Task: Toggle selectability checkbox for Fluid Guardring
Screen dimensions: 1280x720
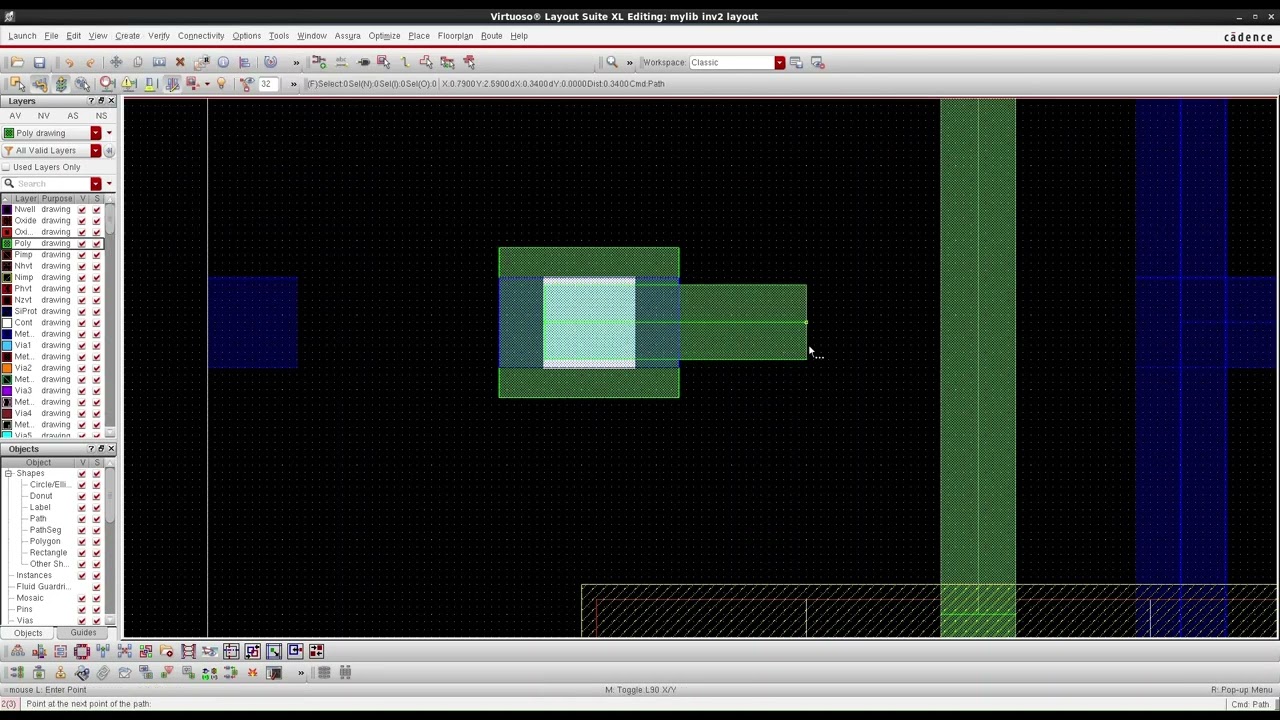Action: [x=96, y=586]
